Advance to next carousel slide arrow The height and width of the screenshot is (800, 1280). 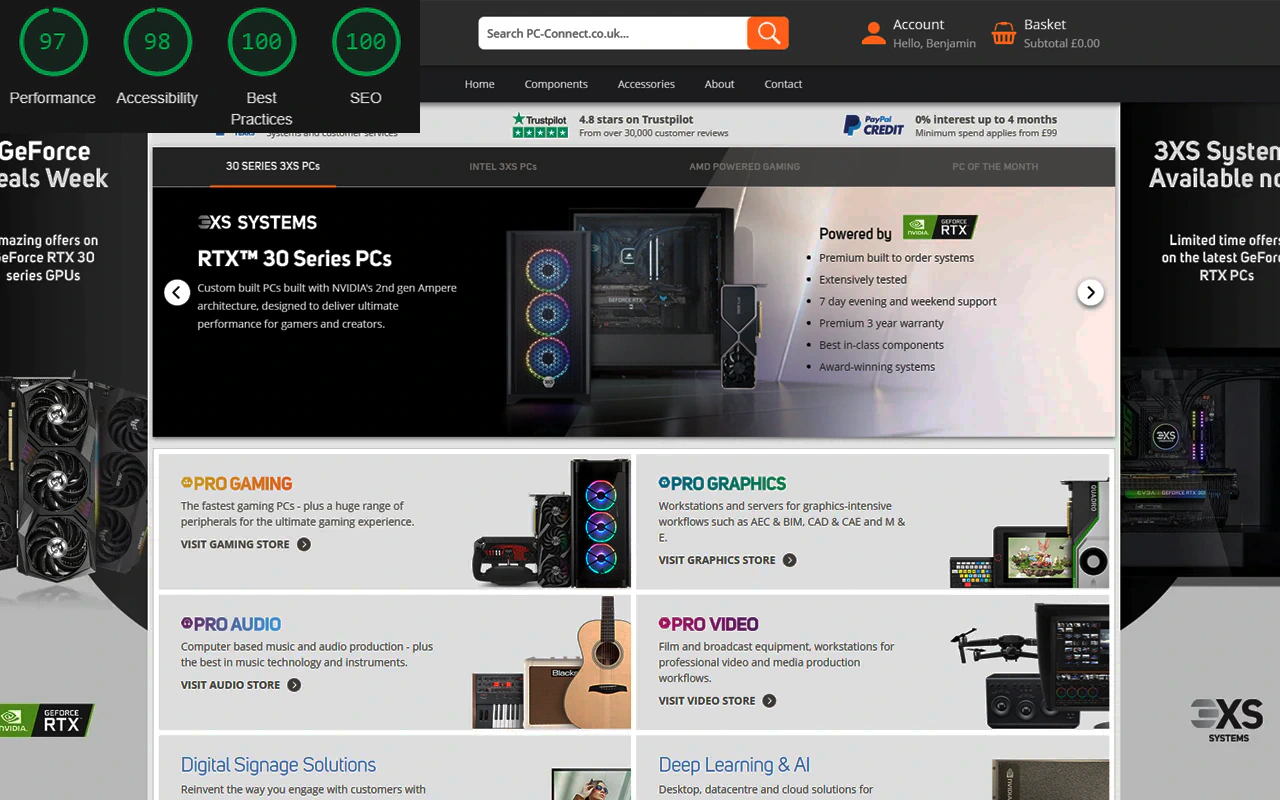1090,293
